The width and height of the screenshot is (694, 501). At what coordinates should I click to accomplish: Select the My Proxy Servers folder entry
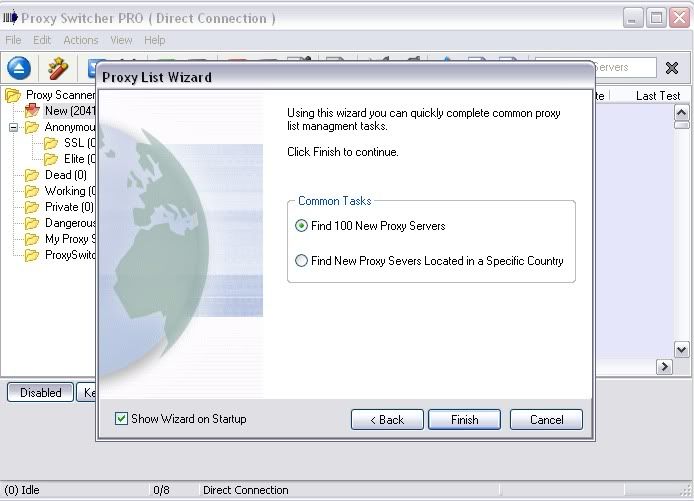click(x=69, y=239)
